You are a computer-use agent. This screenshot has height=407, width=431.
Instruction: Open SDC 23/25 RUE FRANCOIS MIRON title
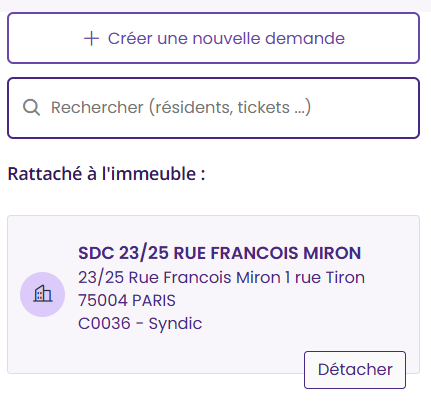coord(220,253)
